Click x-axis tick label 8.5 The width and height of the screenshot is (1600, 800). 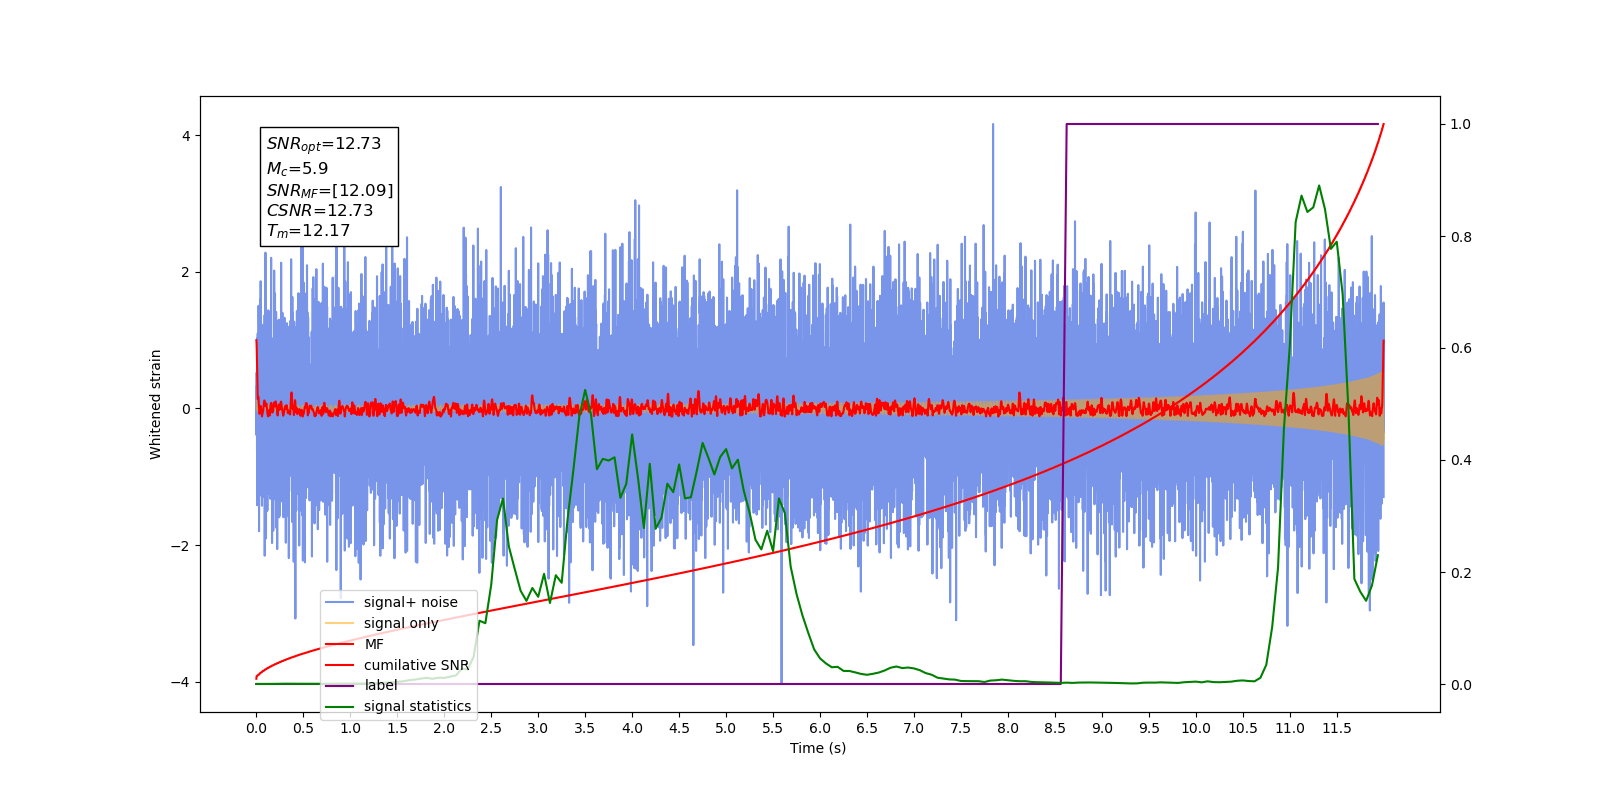coord(1055,728)
